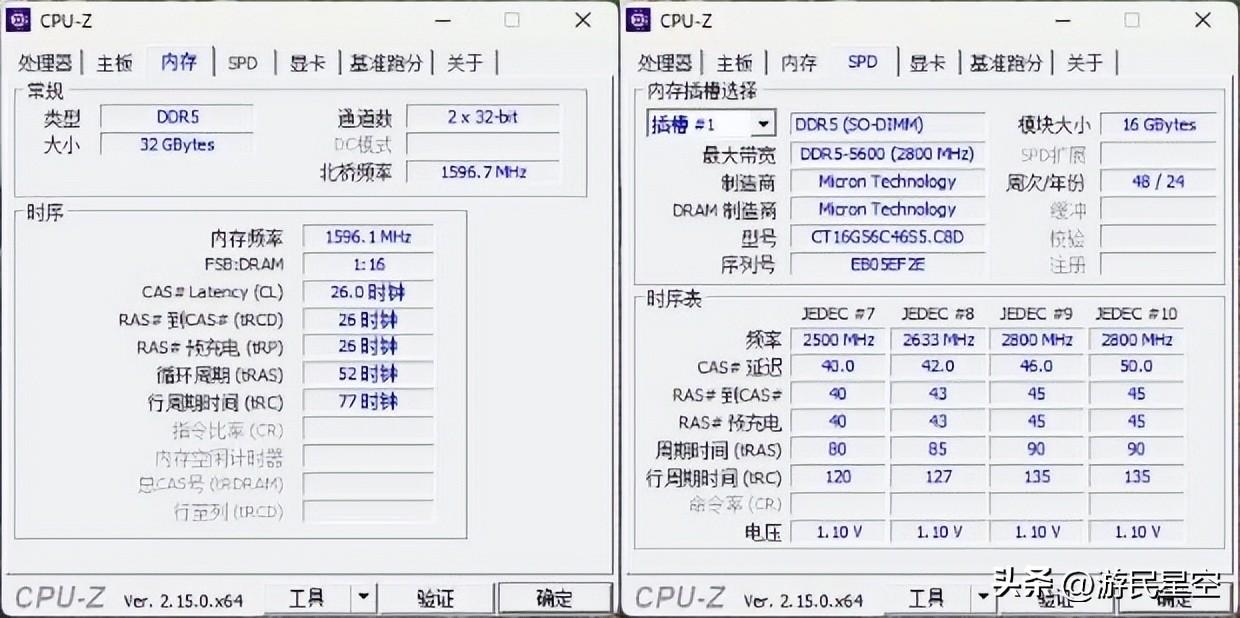Close the left CPU-Z window
Screen dimensions: 1240x618
click(581, 20)
